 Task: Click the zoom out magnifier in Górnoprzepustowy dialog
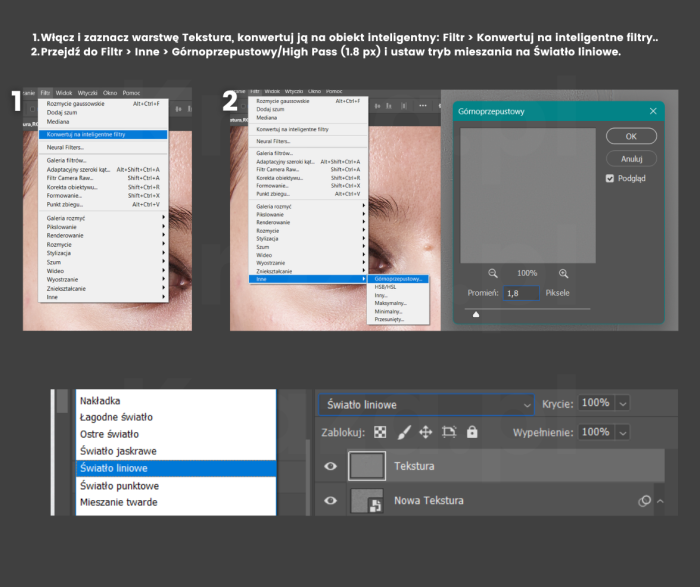click(493, 273)
